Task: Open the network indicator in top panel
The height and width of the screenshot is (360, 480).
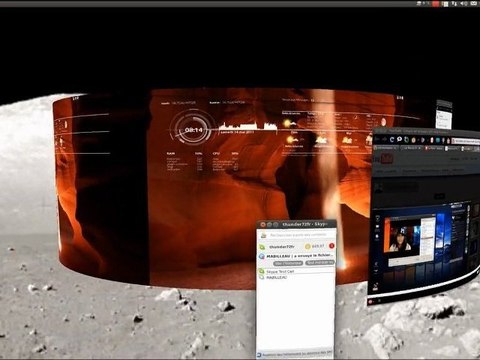Action: (454, 4)
